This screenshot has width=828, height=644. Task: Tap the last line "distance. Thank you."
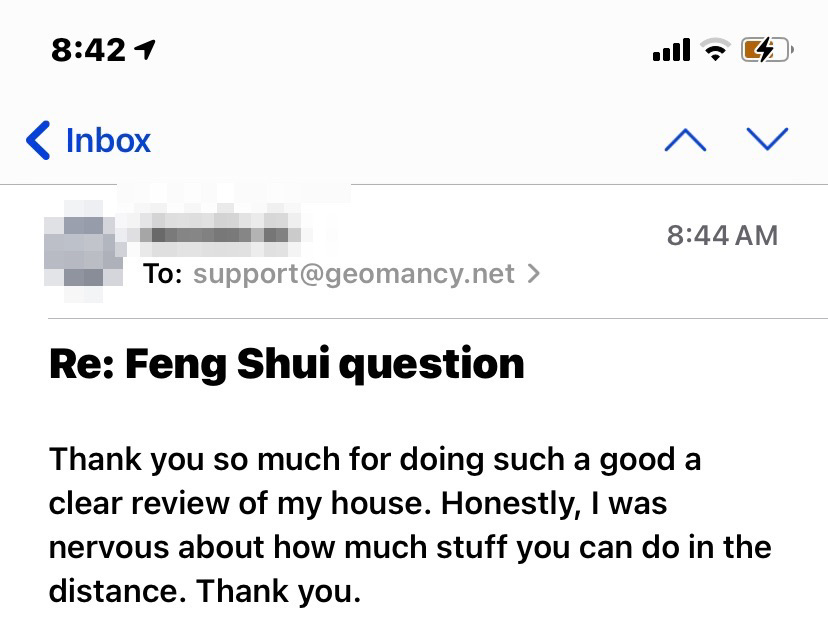tap(204, 591)
